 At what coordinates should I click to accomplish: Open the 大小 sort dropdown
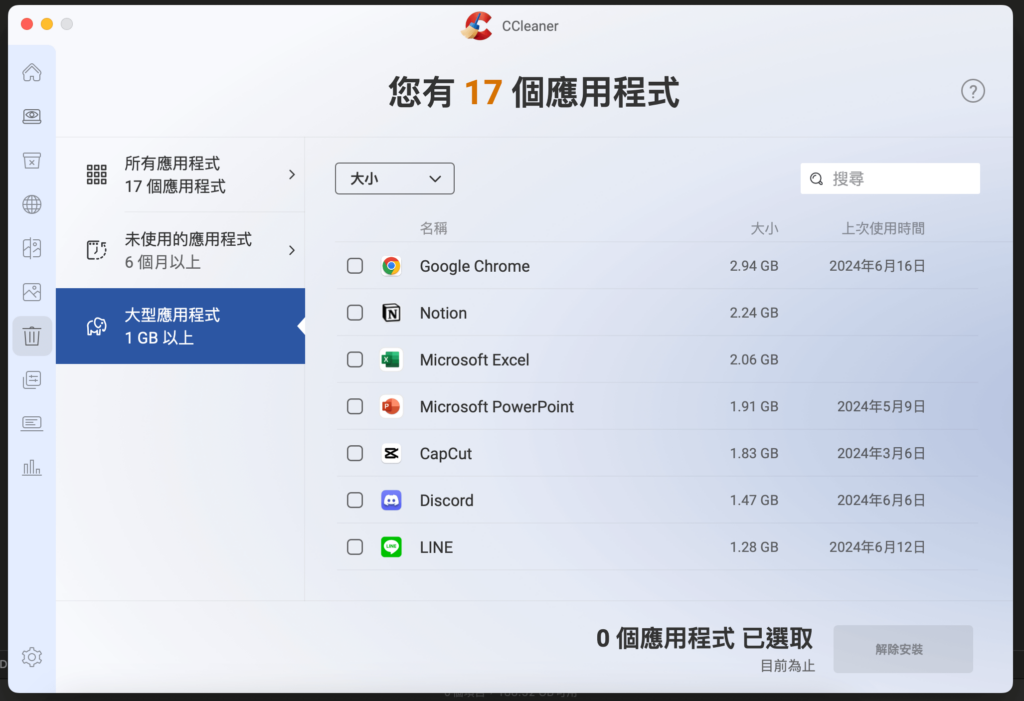(394, 178)
